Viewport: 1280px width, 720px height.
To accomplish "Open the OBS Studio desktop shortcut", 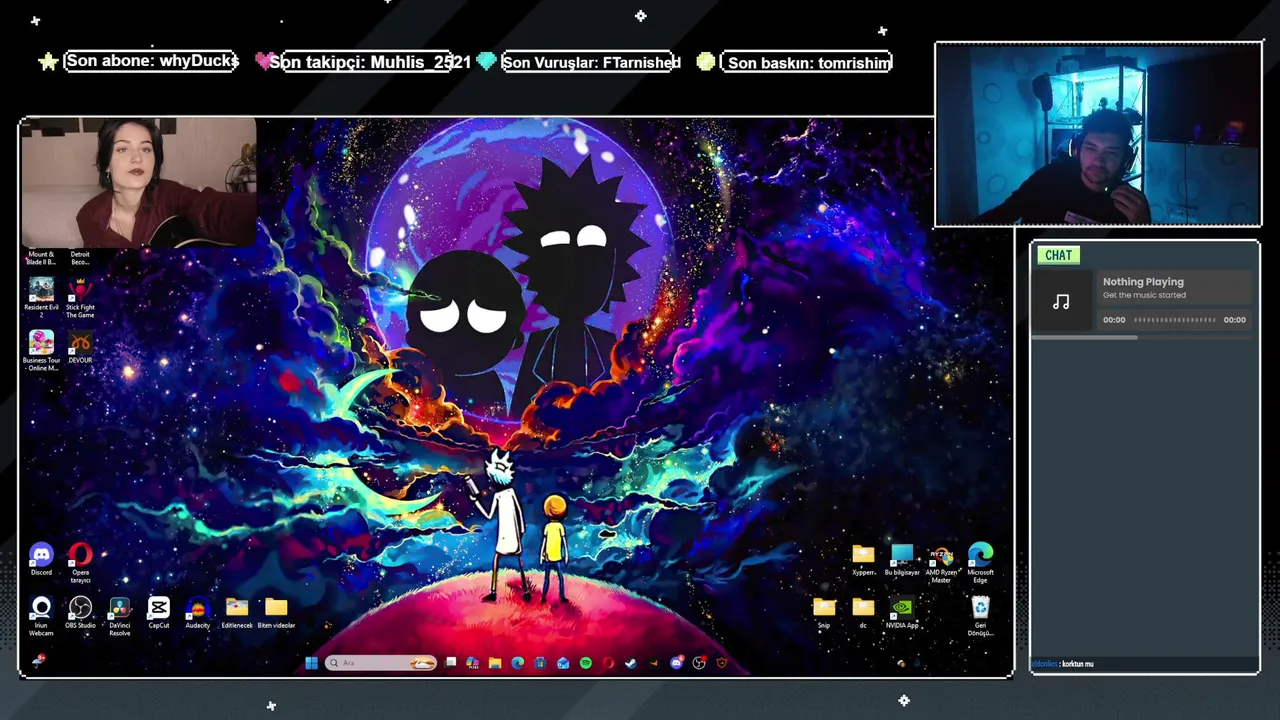I will [80, 612].
